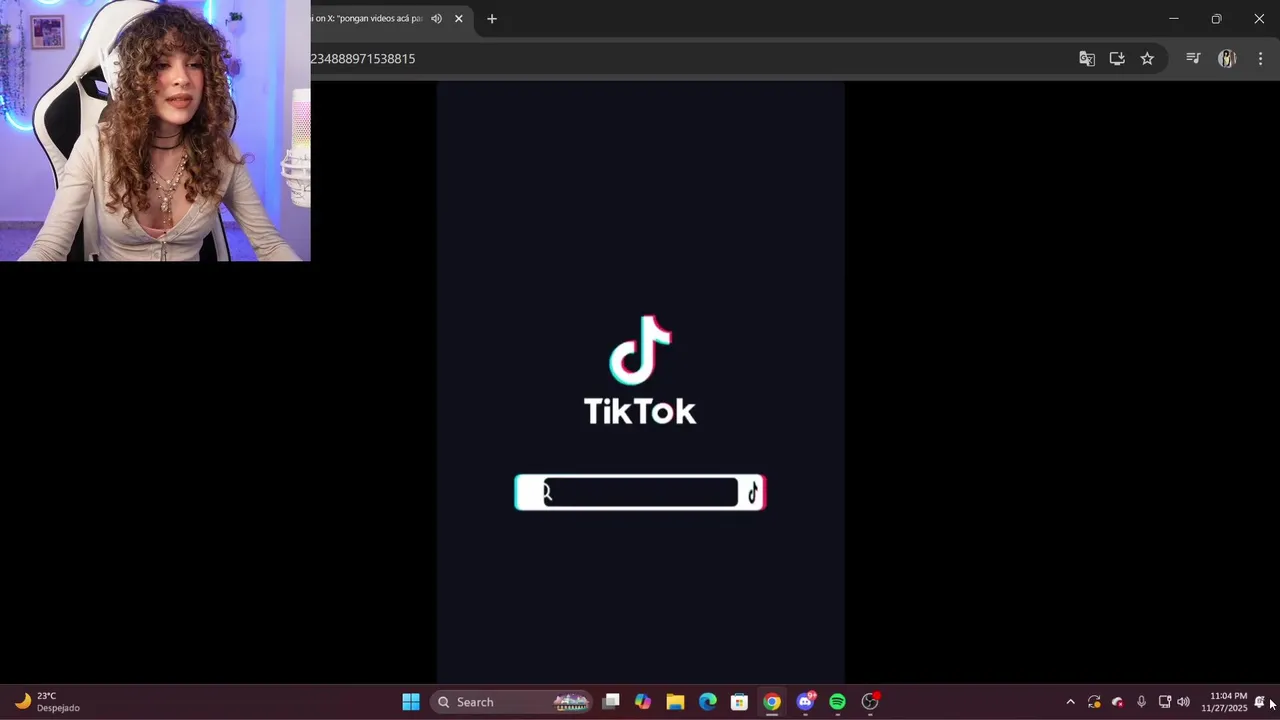This screenshot has height=720, width=1280.
Task: Open the Windows Start menu
Action: click(x=411, y=702)
